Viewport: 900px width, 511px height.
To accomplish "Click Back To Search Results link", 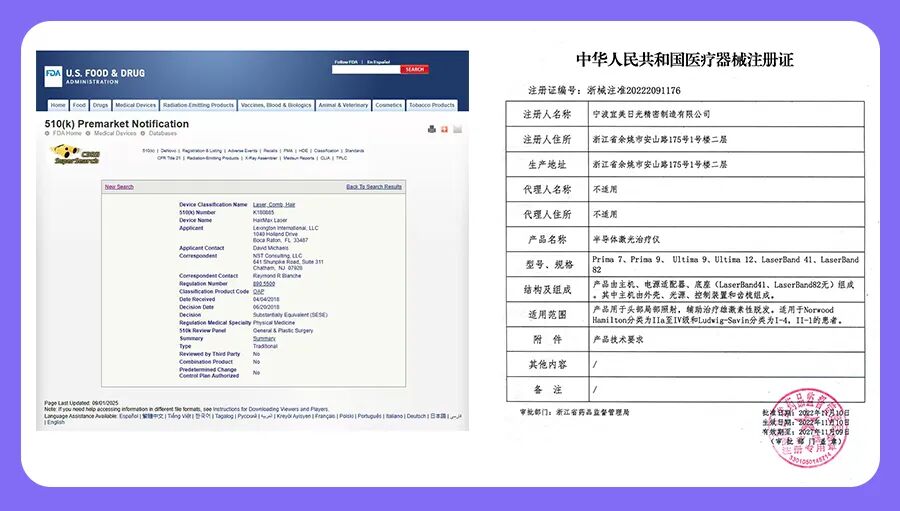I will [374, 187].
